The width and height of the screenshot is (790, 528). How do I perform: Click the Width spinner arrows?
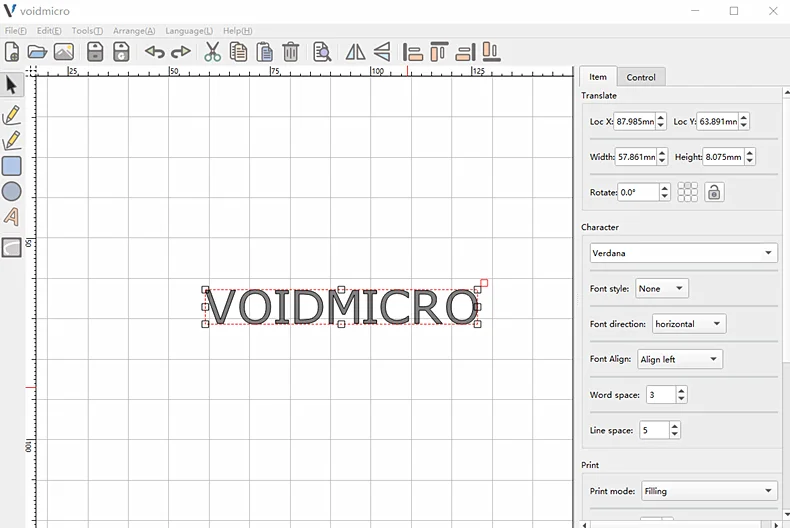tap(662, 157)
